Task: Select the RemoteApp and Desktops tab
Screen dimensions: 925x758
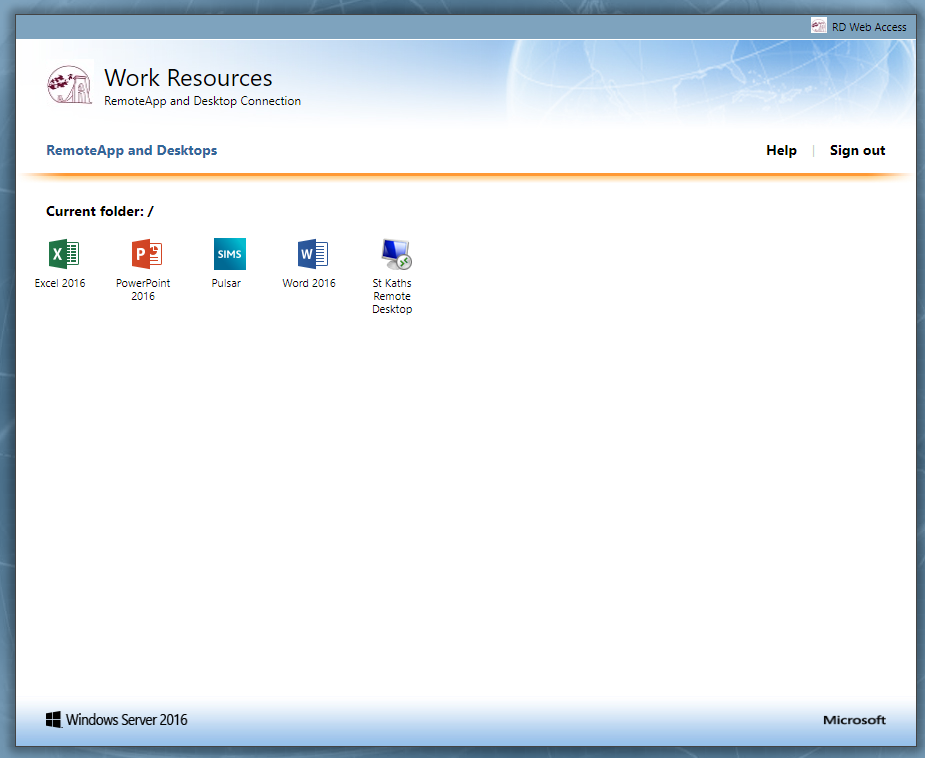Action: point(132,150)
